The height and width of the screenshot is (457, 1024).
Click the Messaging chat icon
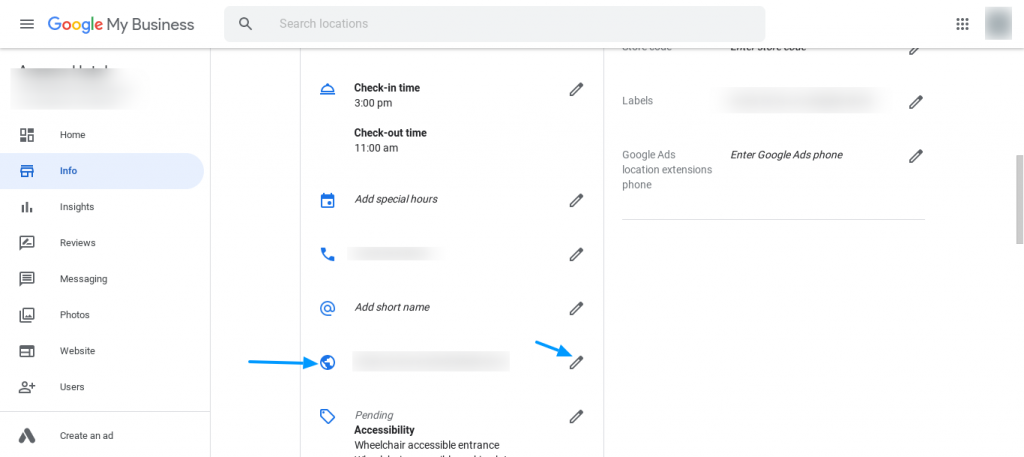pyautogui.click(x=27, y=279)
